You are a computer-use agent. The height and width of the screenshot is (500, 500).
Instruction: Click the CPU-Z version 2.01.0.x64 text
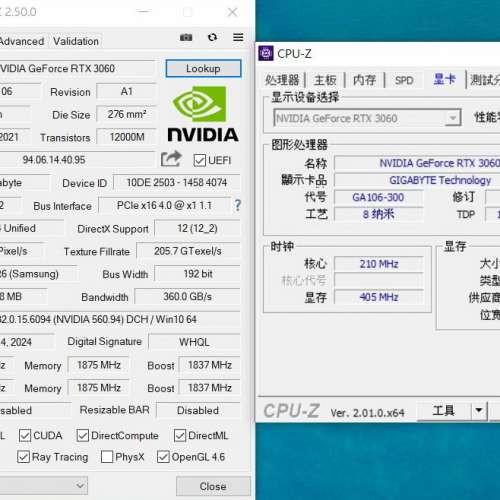368,413
